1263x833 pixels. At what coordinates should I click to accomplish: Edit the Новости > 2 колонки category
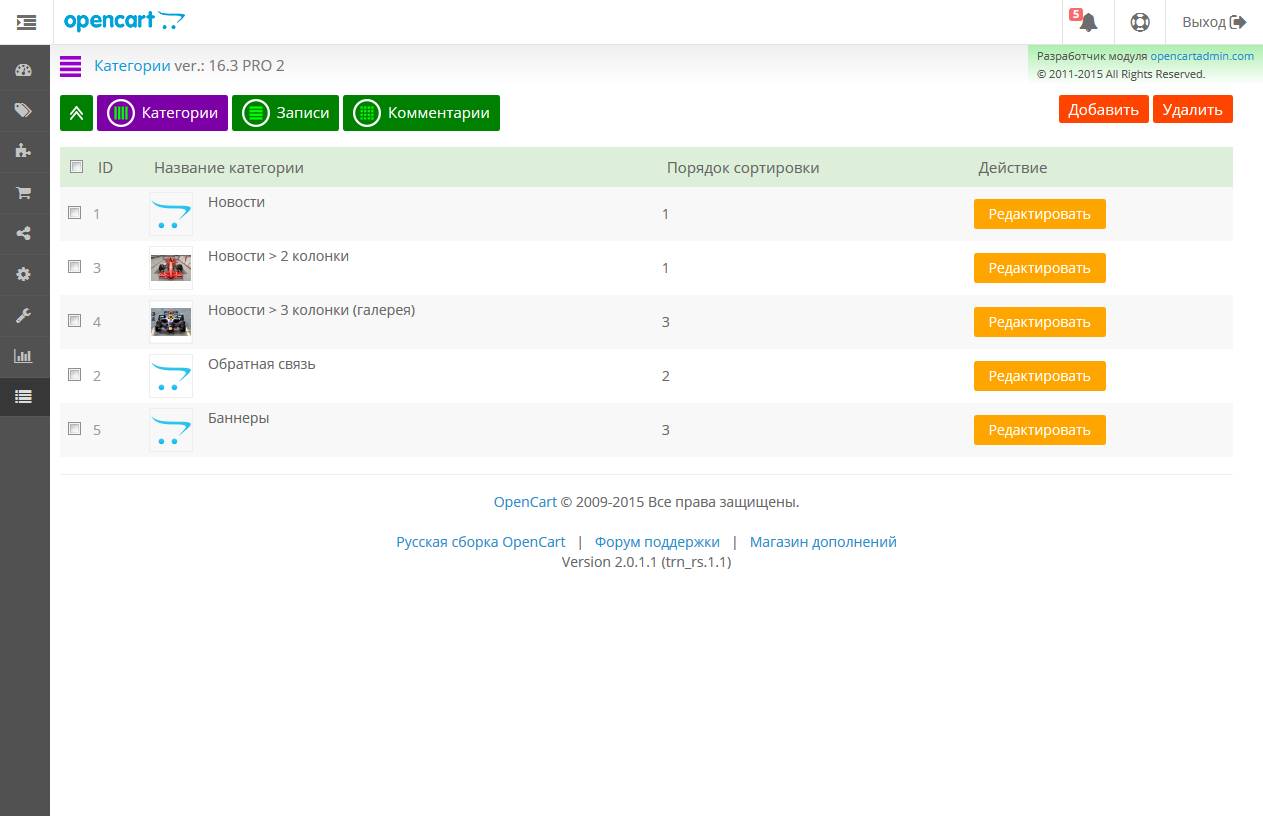1039,268
